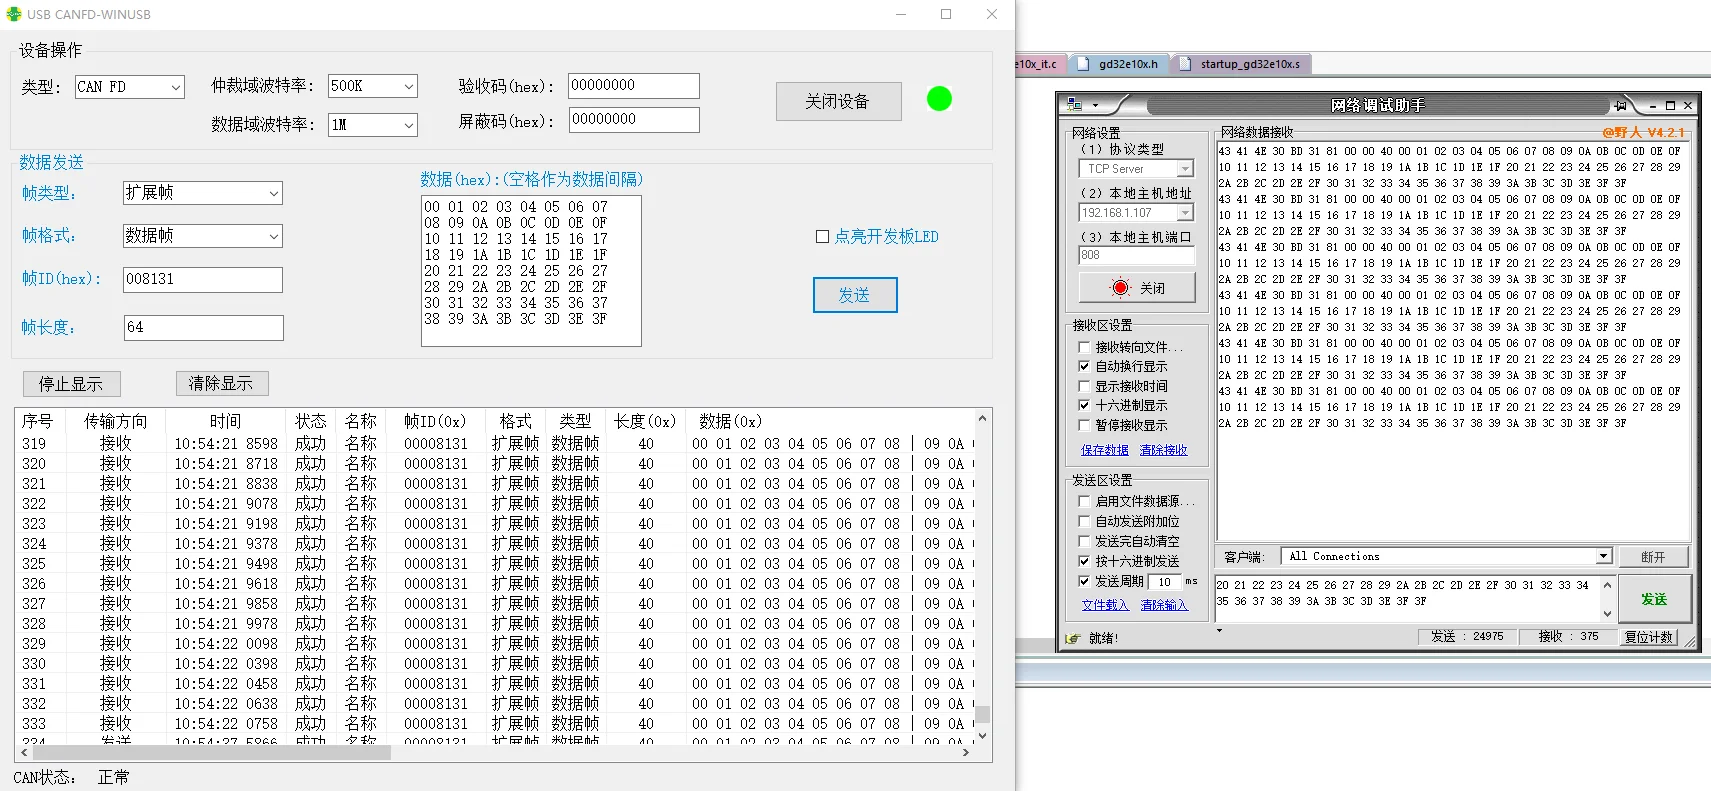Screen dimensions: 1711x791
Task: Click the 时间 column header
Action: (x=225, y=421)
